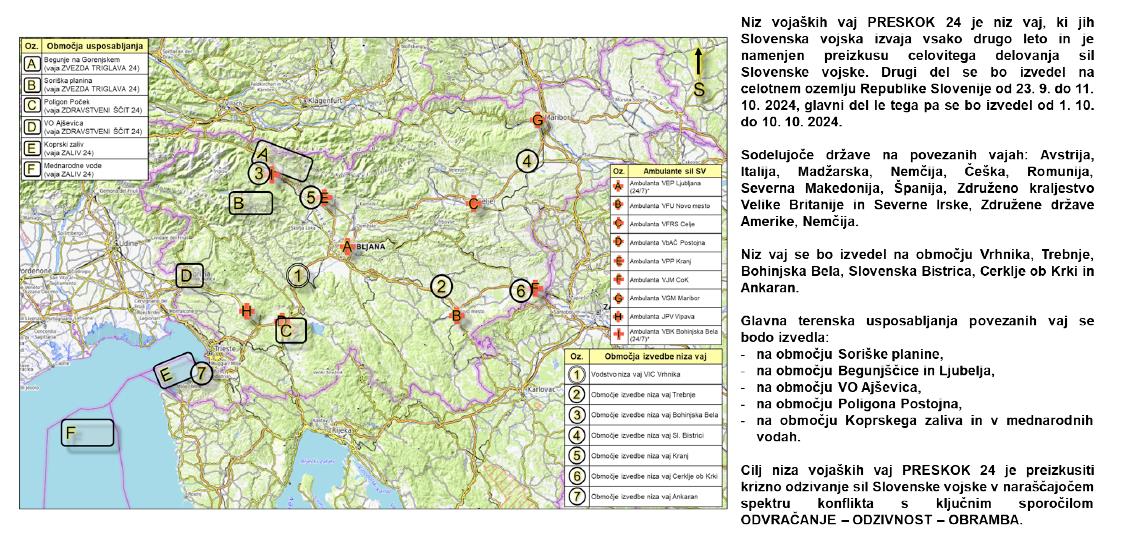
Task: Click legend cross for Ambulanta VBK Bohinjska Bela
Action: point(618,334)
